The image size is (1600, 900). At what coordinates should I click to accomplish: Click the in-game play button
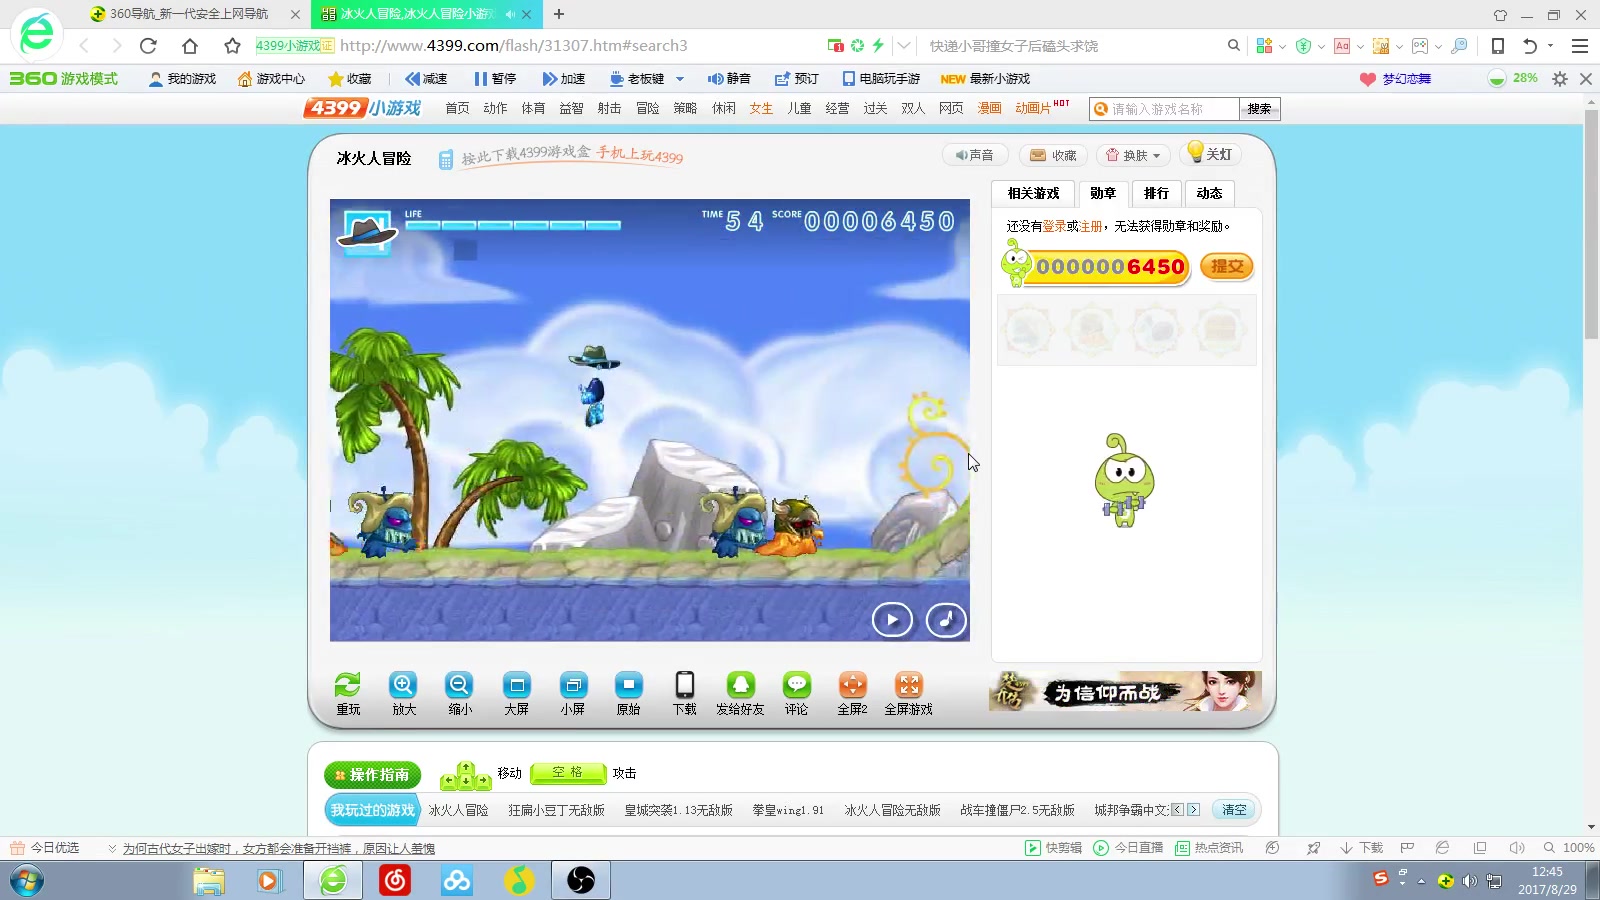pyautogui.click(x=892, y=620)
